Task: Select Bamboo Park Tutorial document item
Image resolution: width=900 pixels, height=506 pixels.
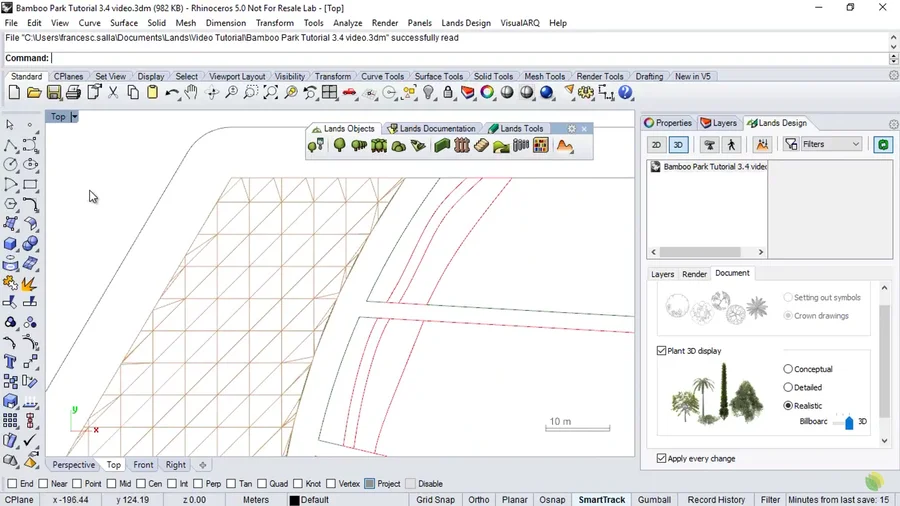Action: 709,166
